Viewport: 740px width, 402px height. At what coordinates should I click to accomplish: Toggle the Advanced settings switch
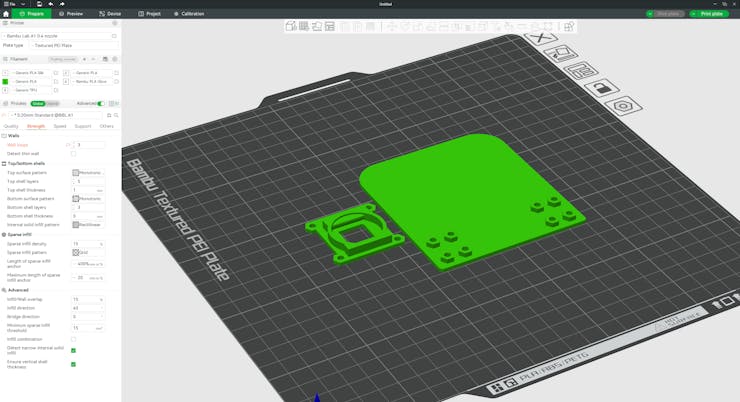[100, 103]
